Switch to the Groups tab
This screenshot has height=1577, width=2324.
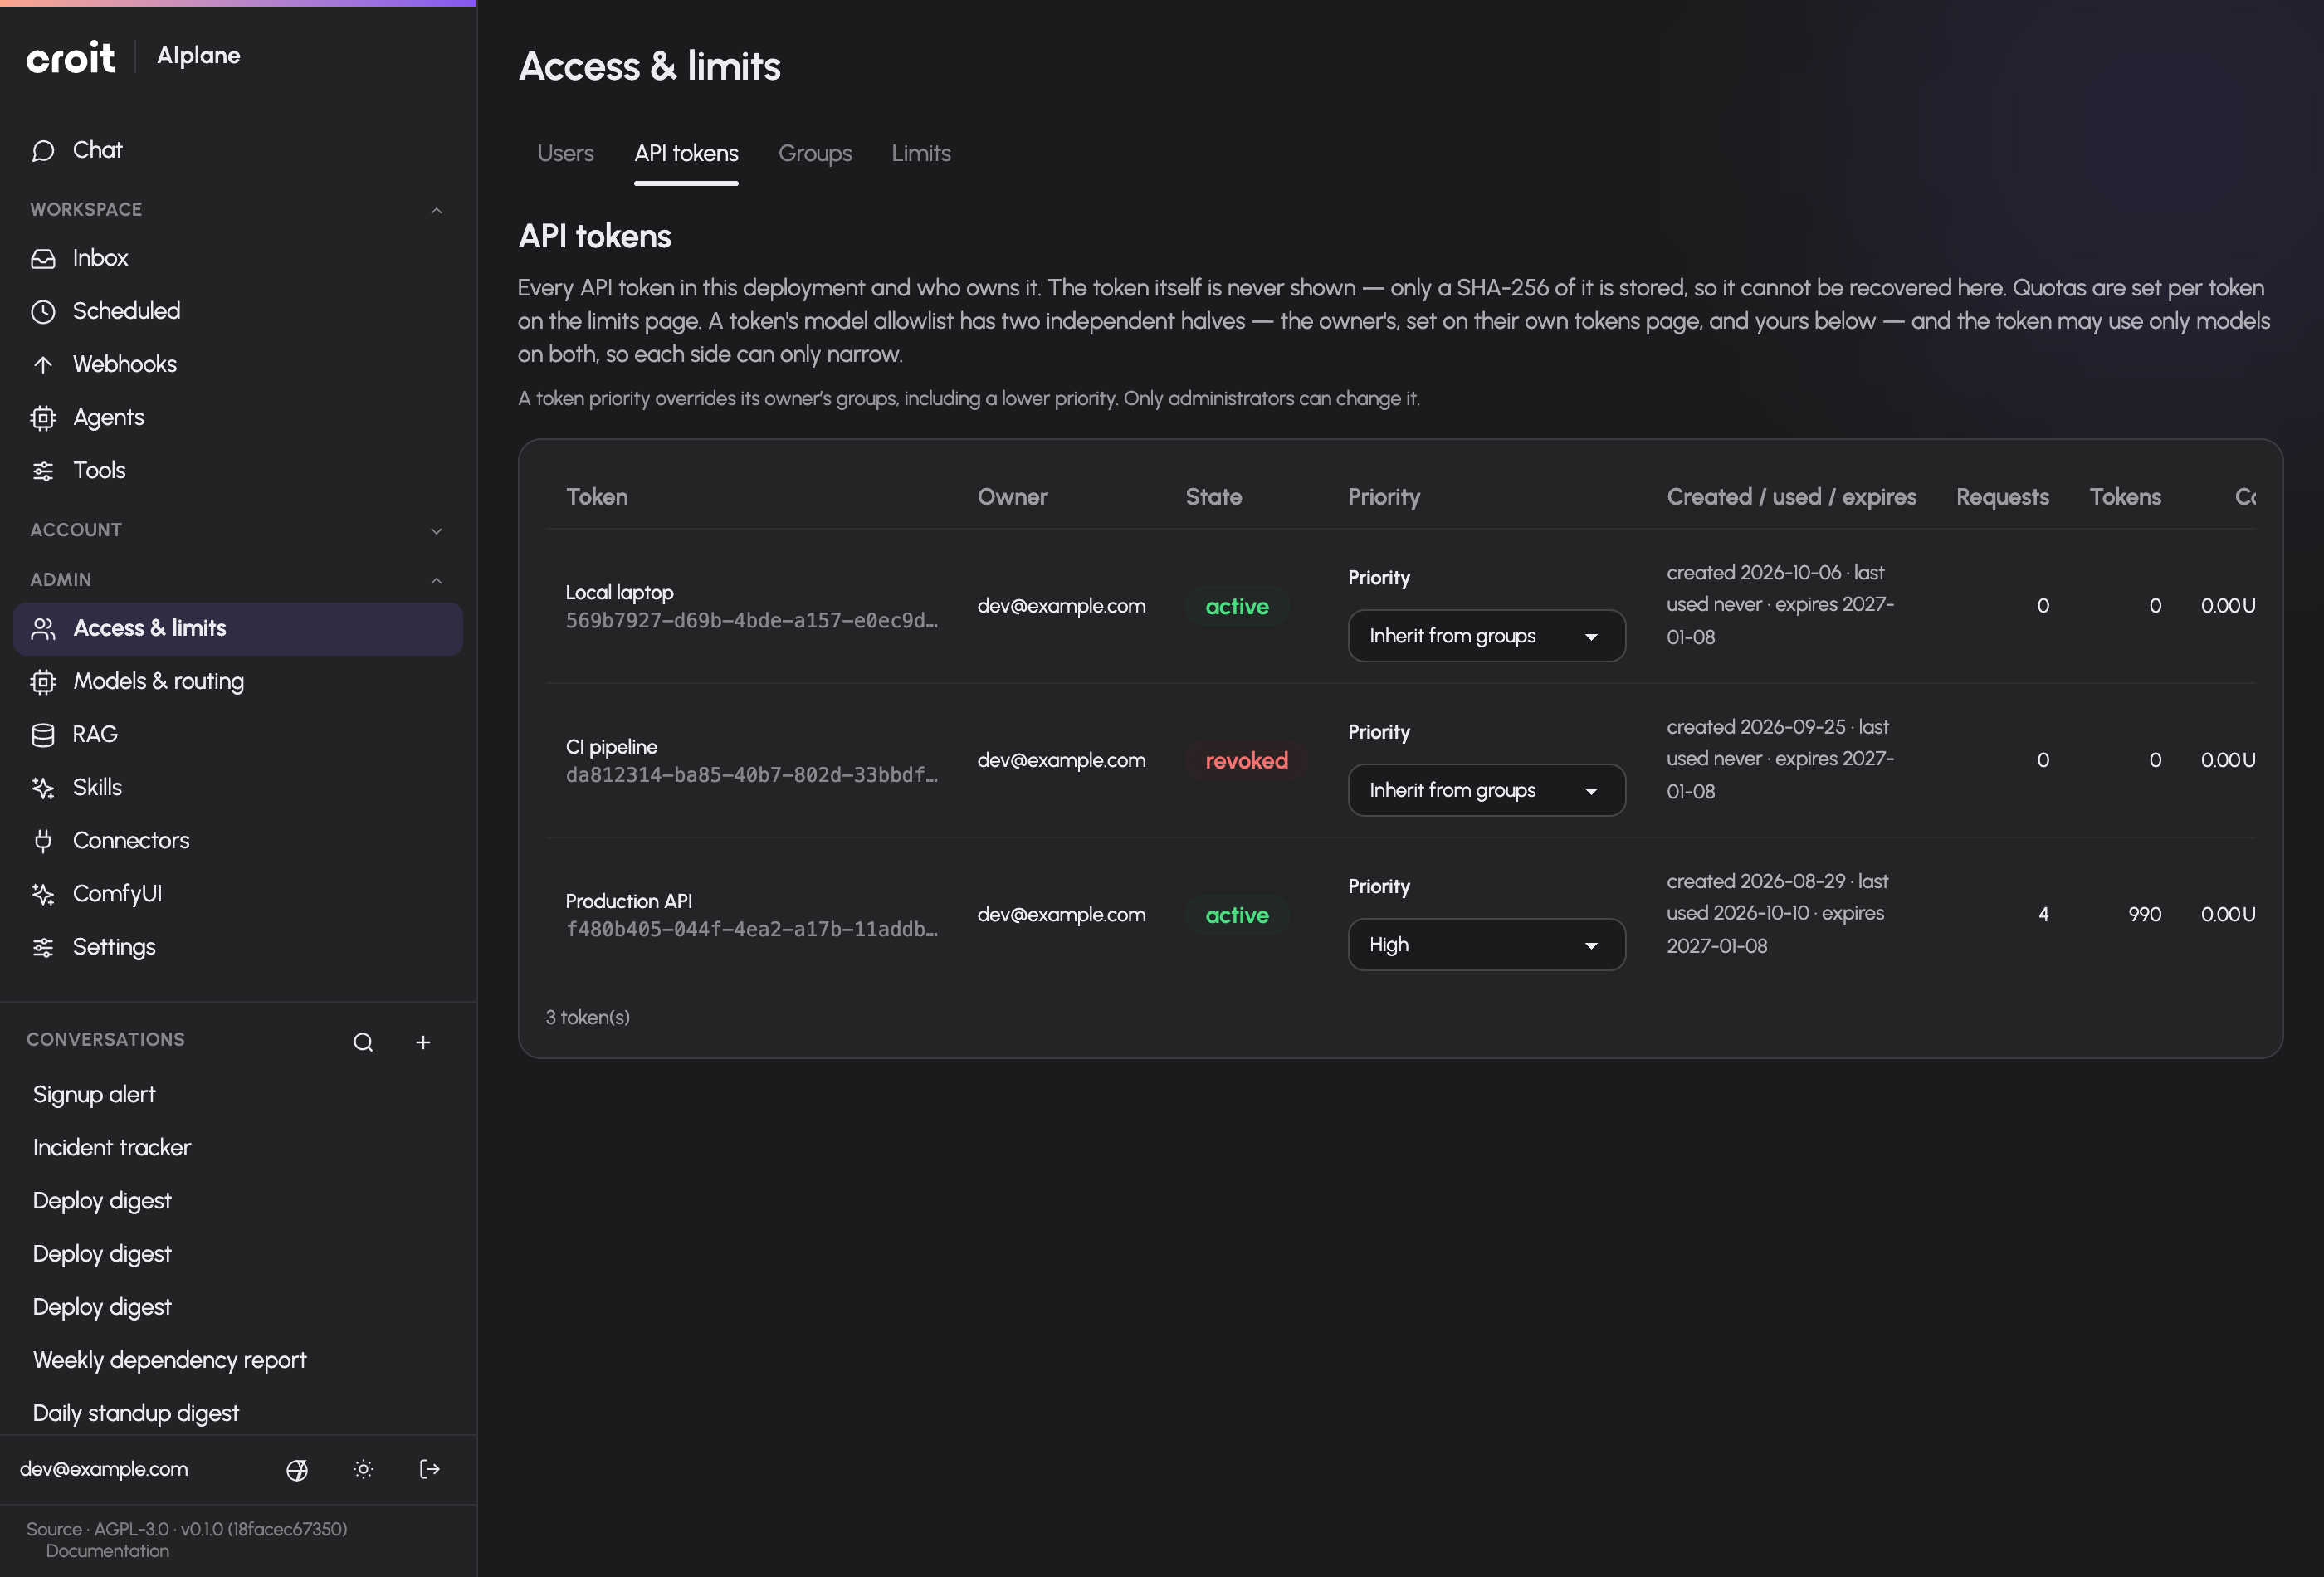(x=815, y=153)
